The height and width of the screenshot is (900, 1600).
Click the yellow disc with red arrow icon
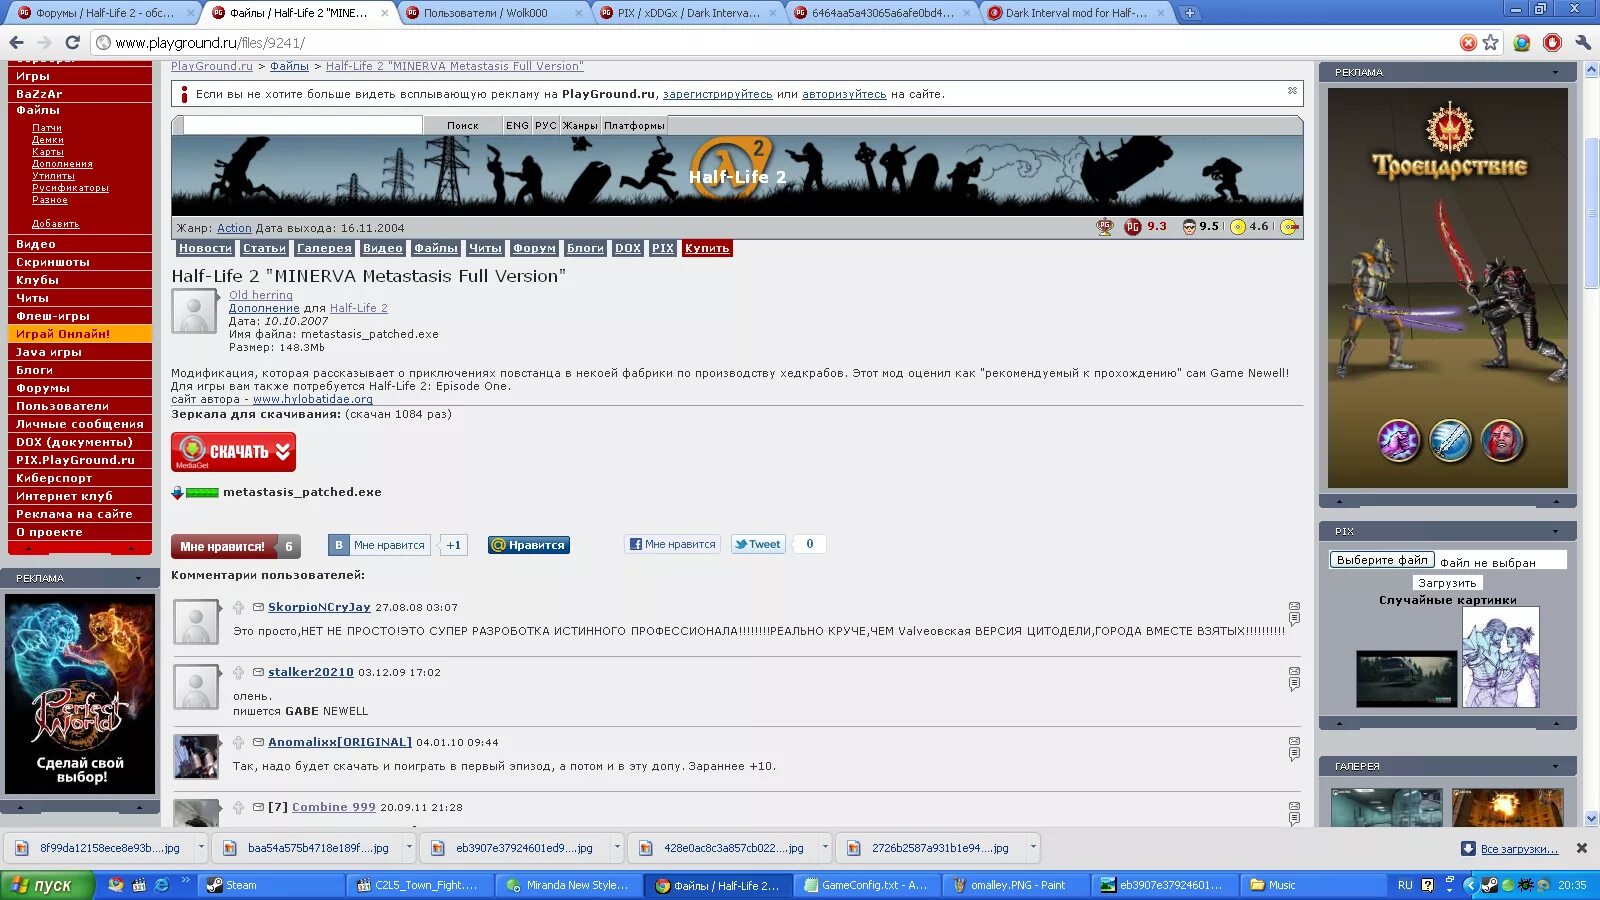tap(1290, 227)
